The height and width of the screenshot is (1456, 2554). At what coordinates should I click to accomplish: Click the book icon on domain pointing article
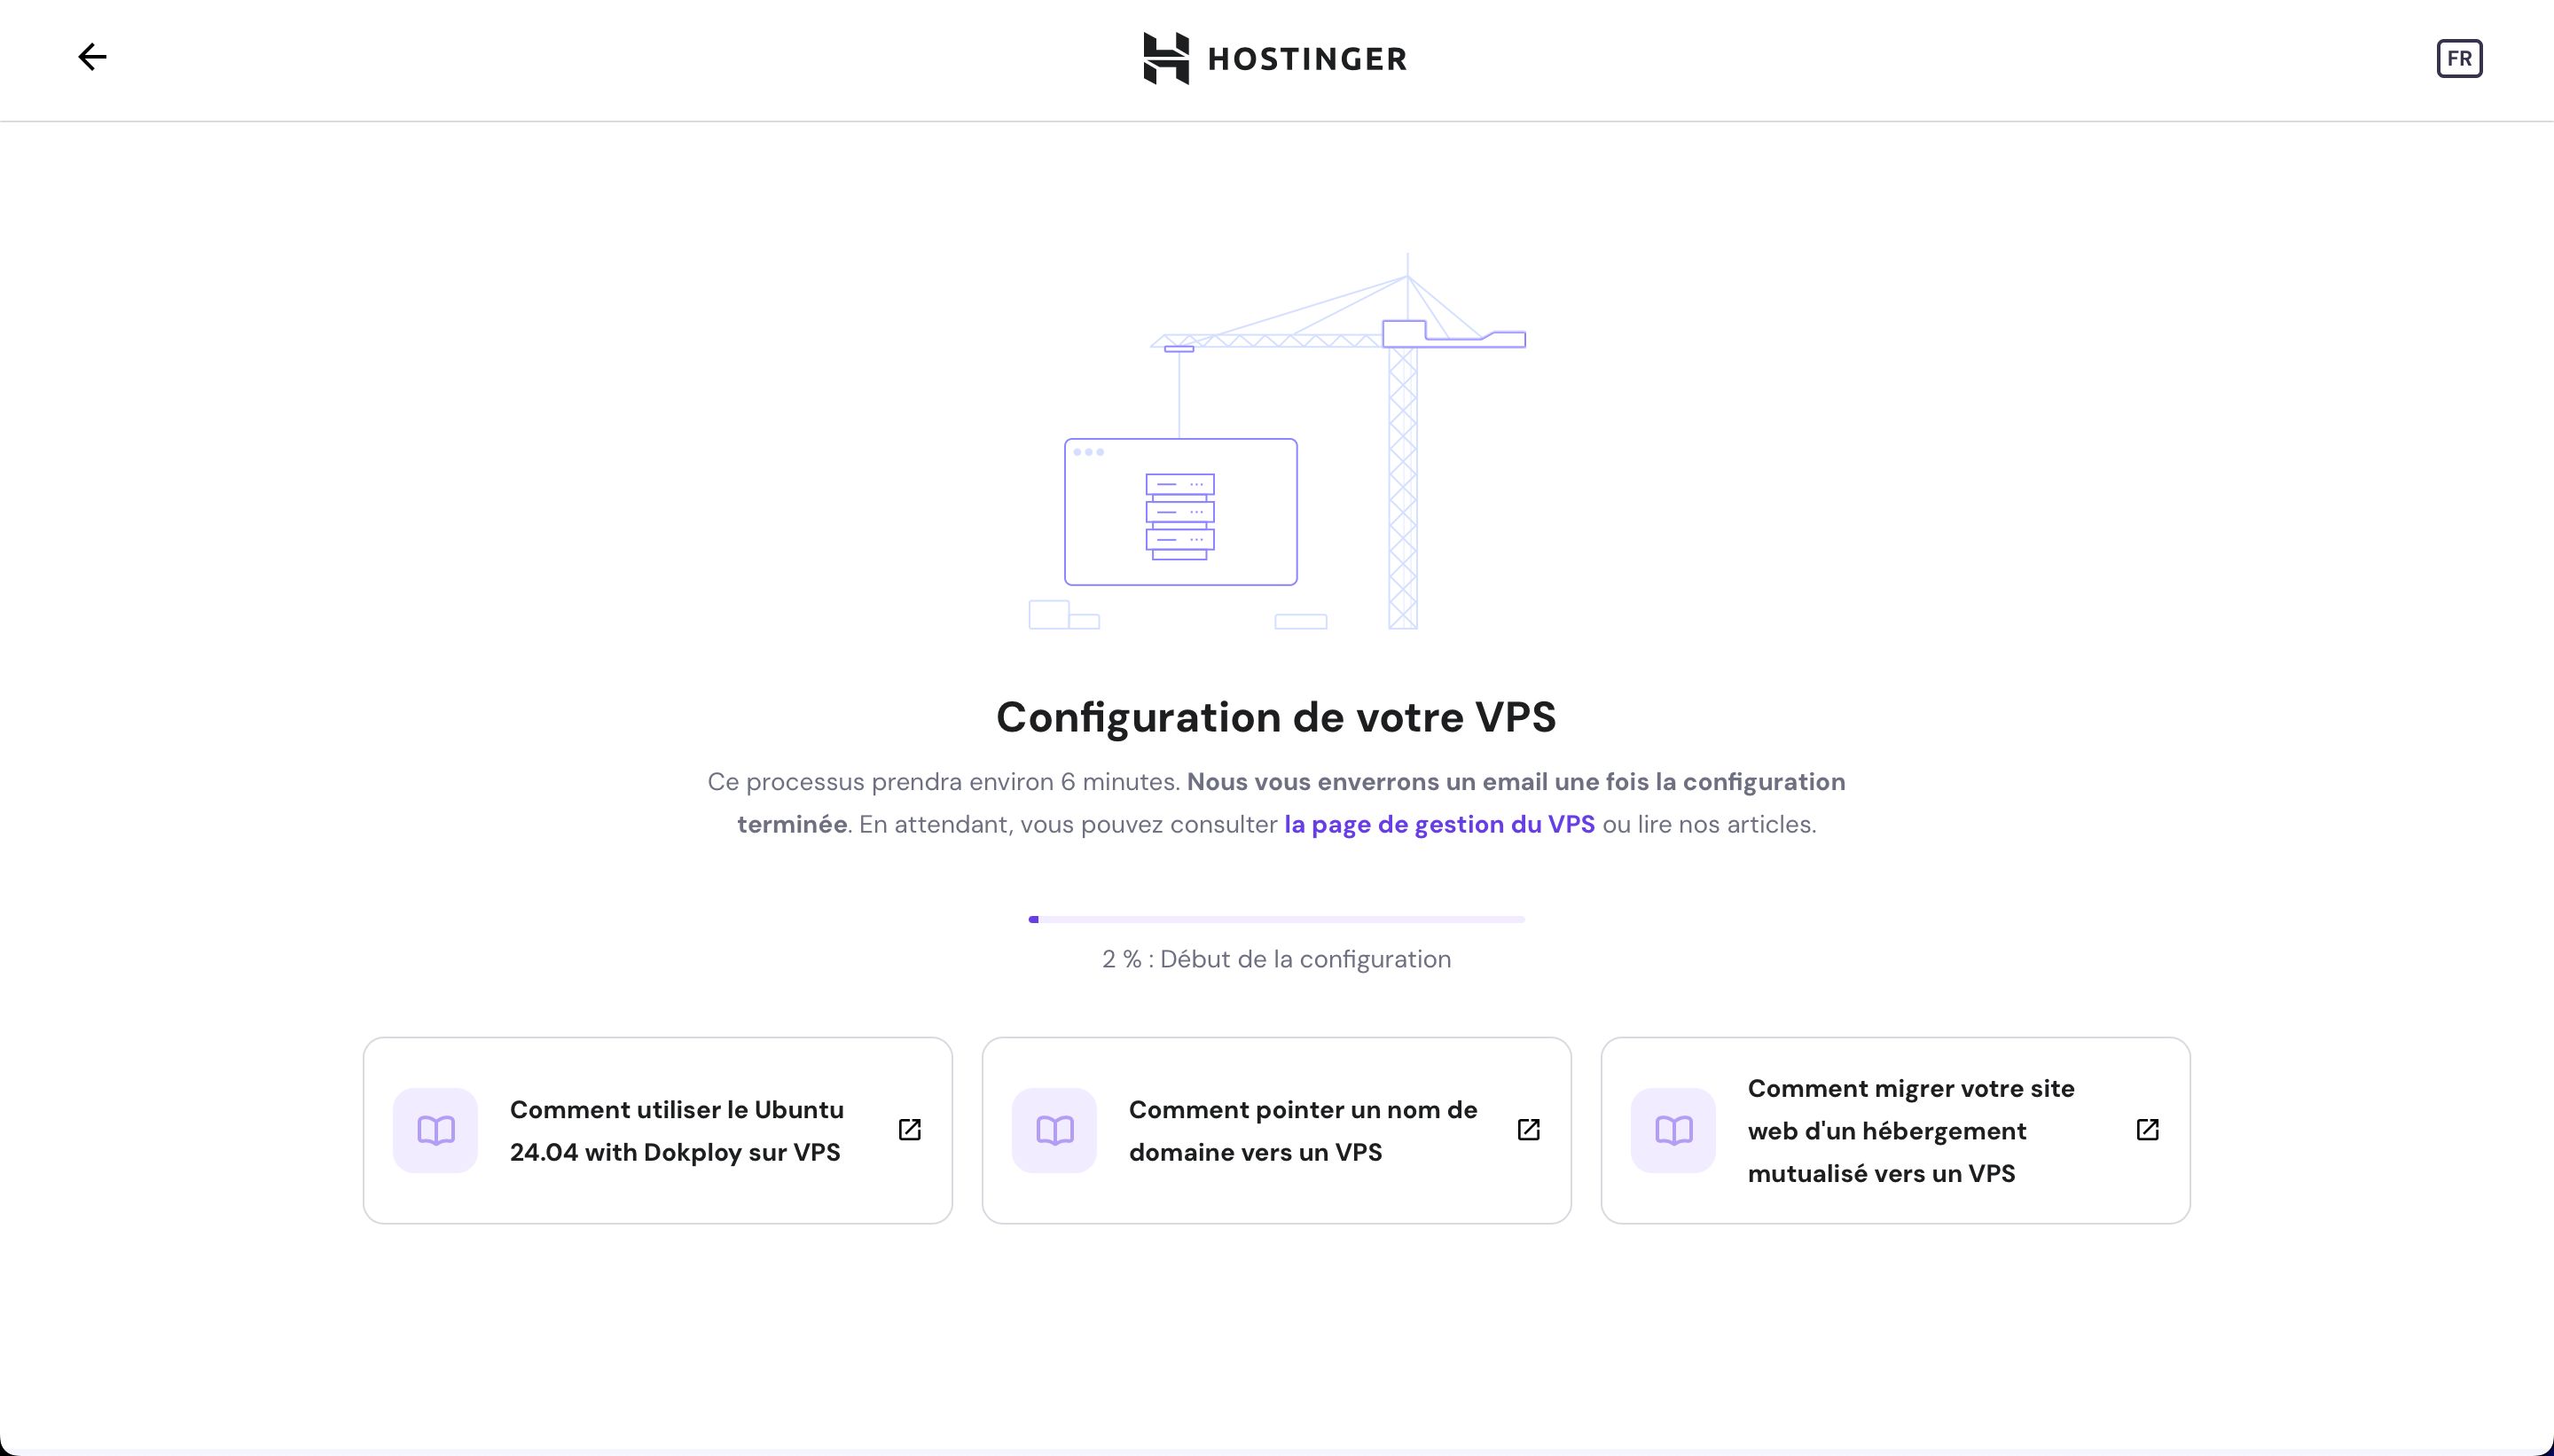tap(1054, 1128)
